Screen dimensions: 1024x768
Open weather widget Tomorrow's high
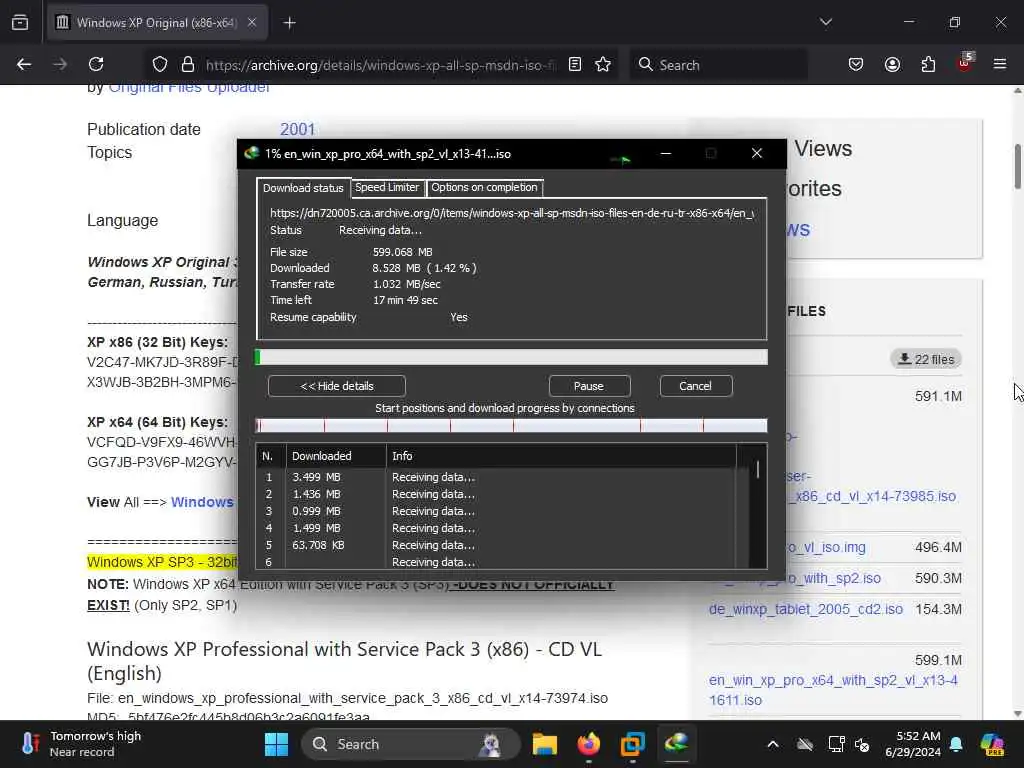tap(82, 744)
